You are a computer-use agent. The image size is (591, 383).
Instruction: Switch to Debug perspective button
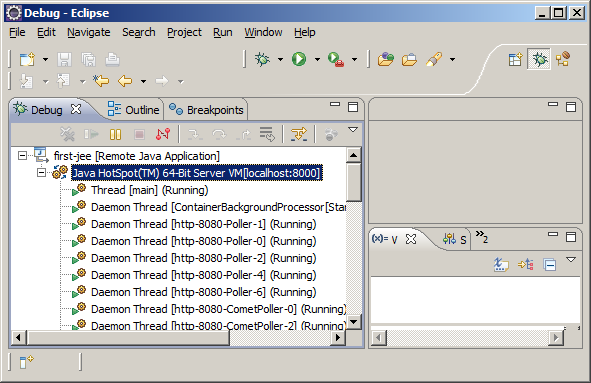539,59
